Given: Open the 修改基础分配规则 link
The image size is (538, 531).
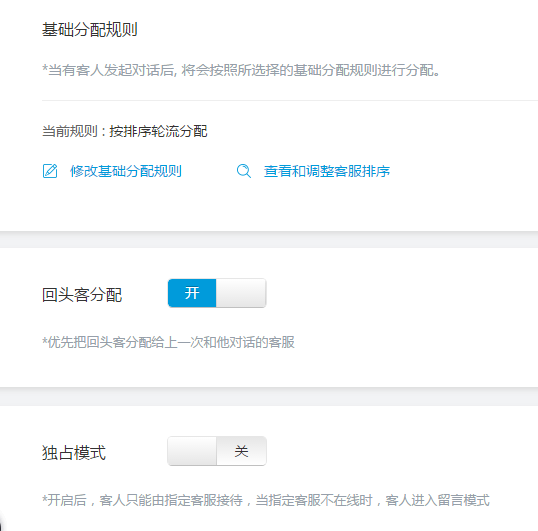Looking at the screenshot, I should [126, 171].
